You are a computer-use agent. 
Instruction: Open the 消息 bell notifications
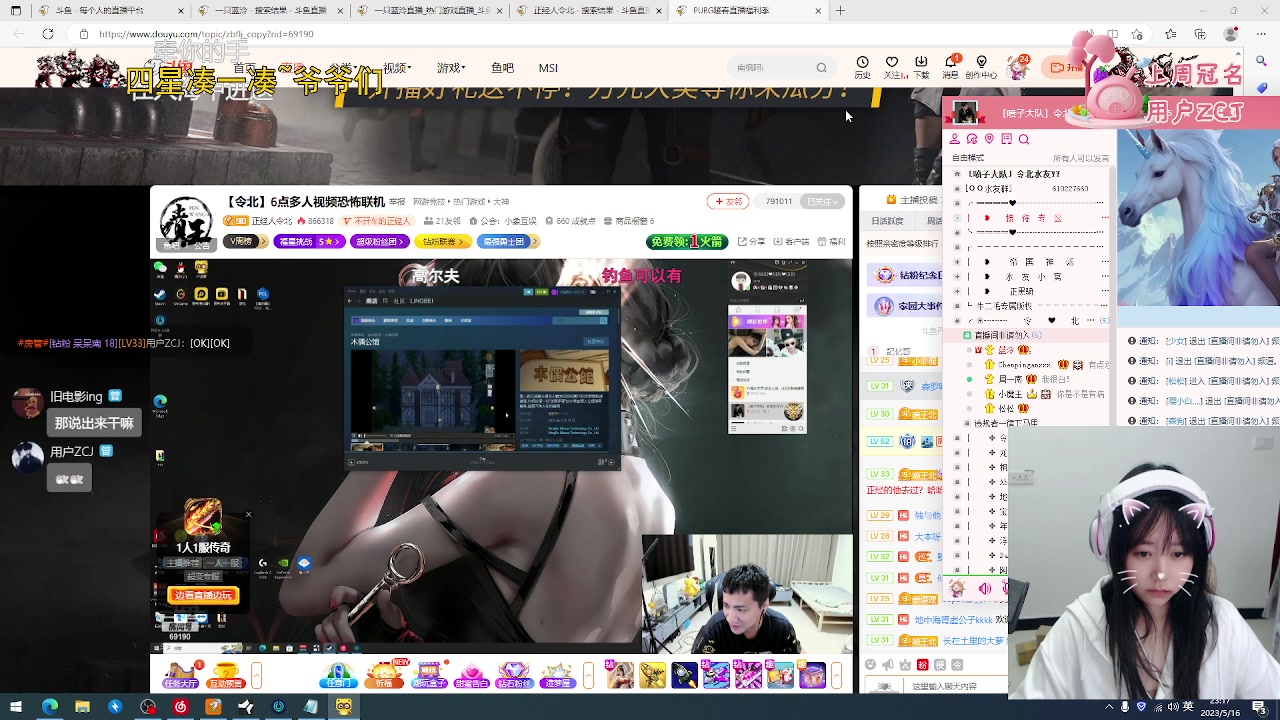coord(950,66)
